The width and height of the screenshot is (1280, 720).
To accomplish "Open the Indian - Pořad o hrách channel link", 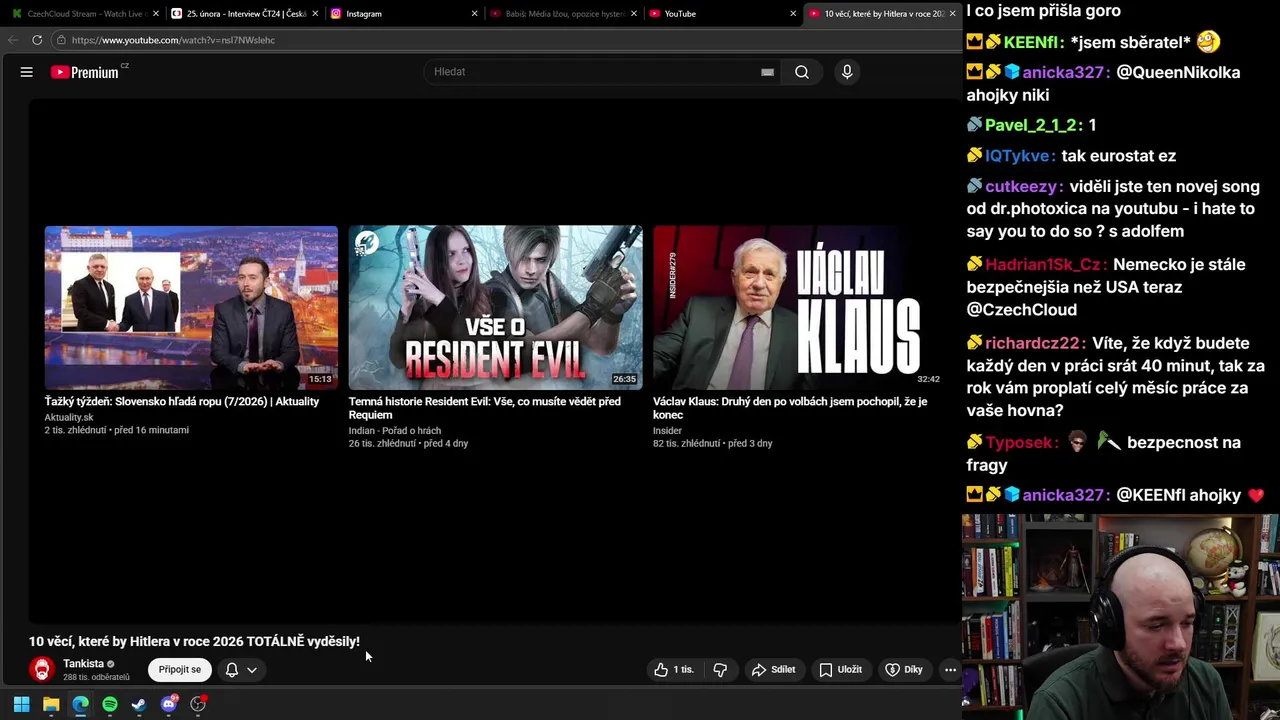I will click(395, 431).
